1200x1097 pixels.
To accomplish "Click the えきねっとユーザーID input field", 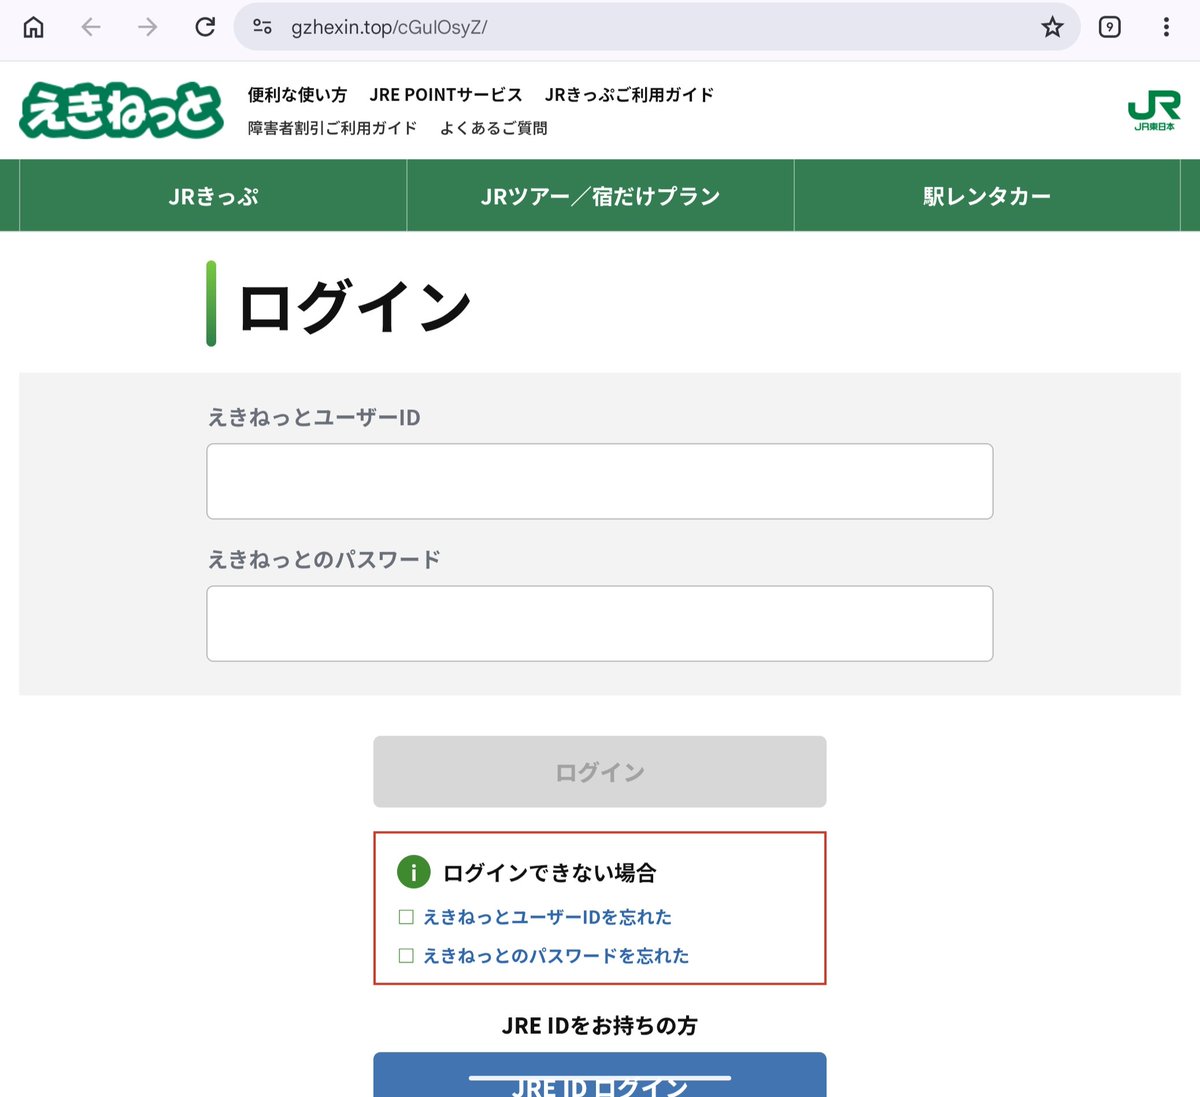I will click(x=600, y=481).
